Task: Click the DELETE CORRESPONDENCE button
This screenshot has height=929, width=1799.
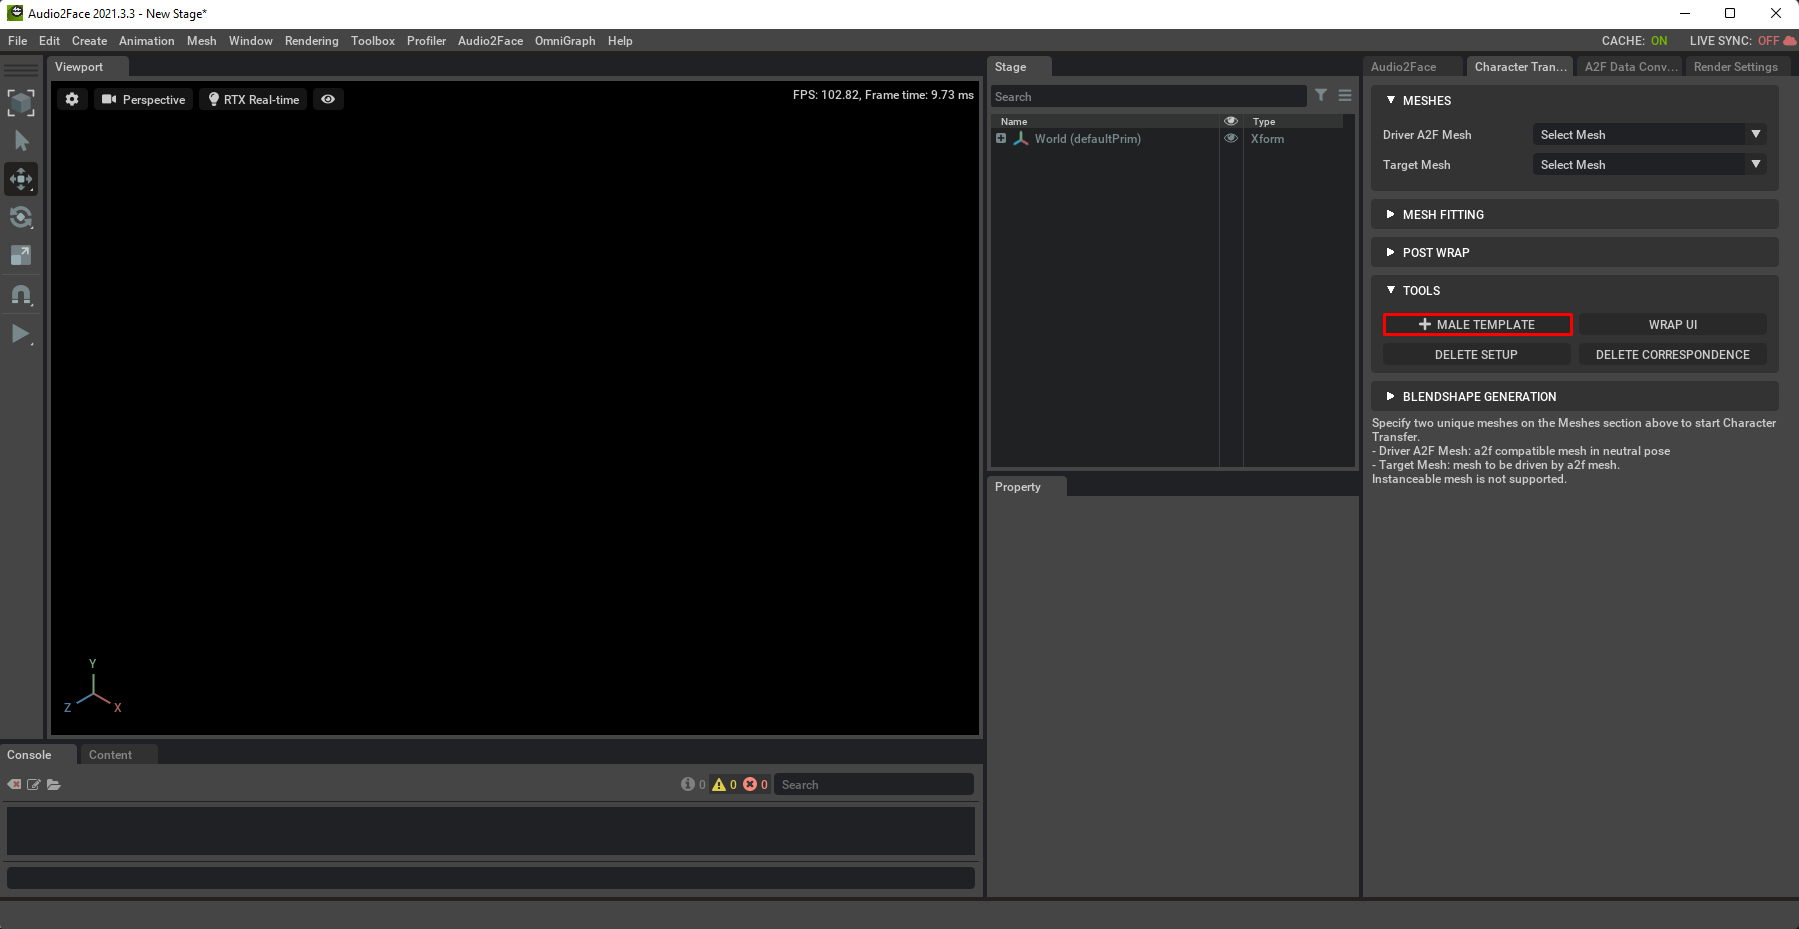Action: tap(1672, 355)
